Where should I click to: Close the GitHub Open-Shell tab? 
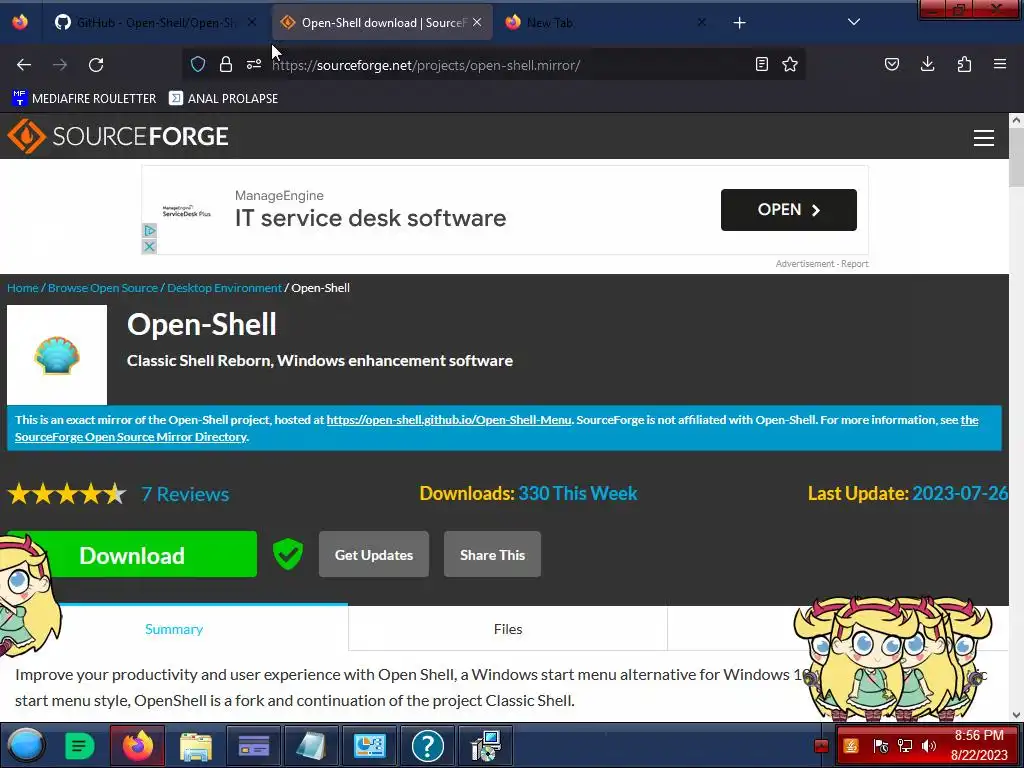252,23
